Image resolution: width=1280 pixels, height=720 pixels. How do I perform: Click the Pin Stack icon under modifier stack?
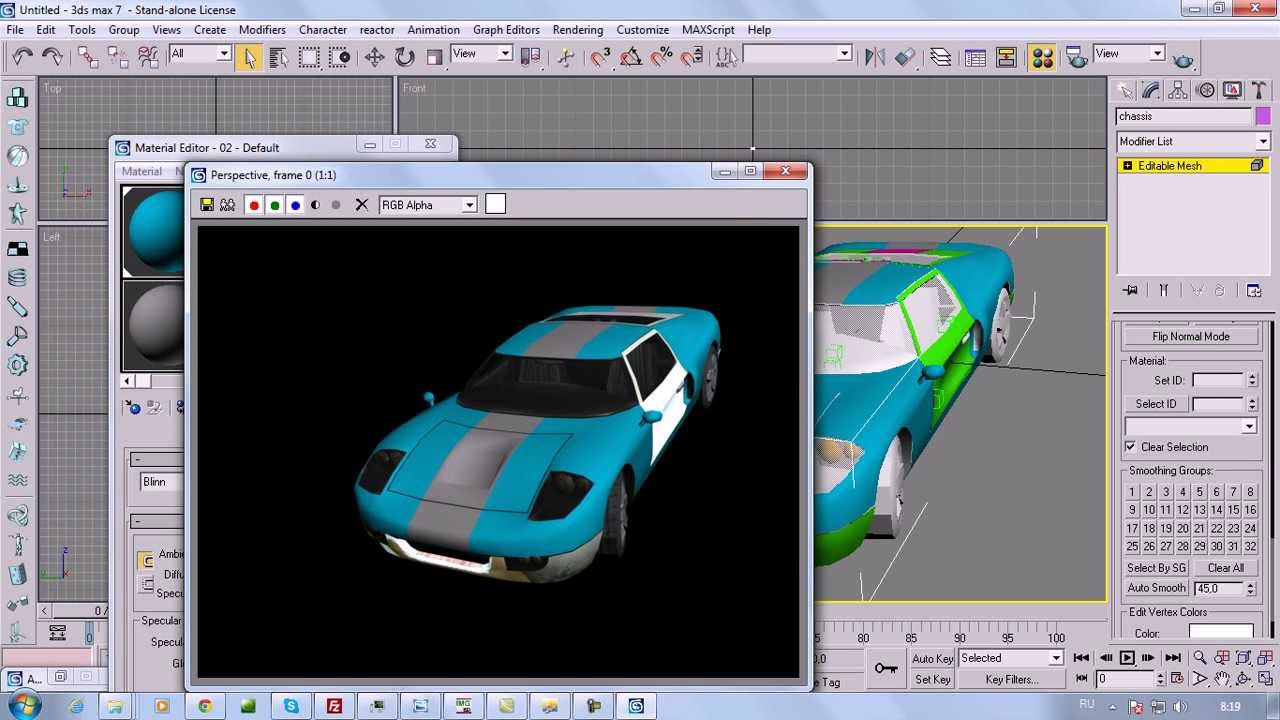click(x=1130, y=290)
